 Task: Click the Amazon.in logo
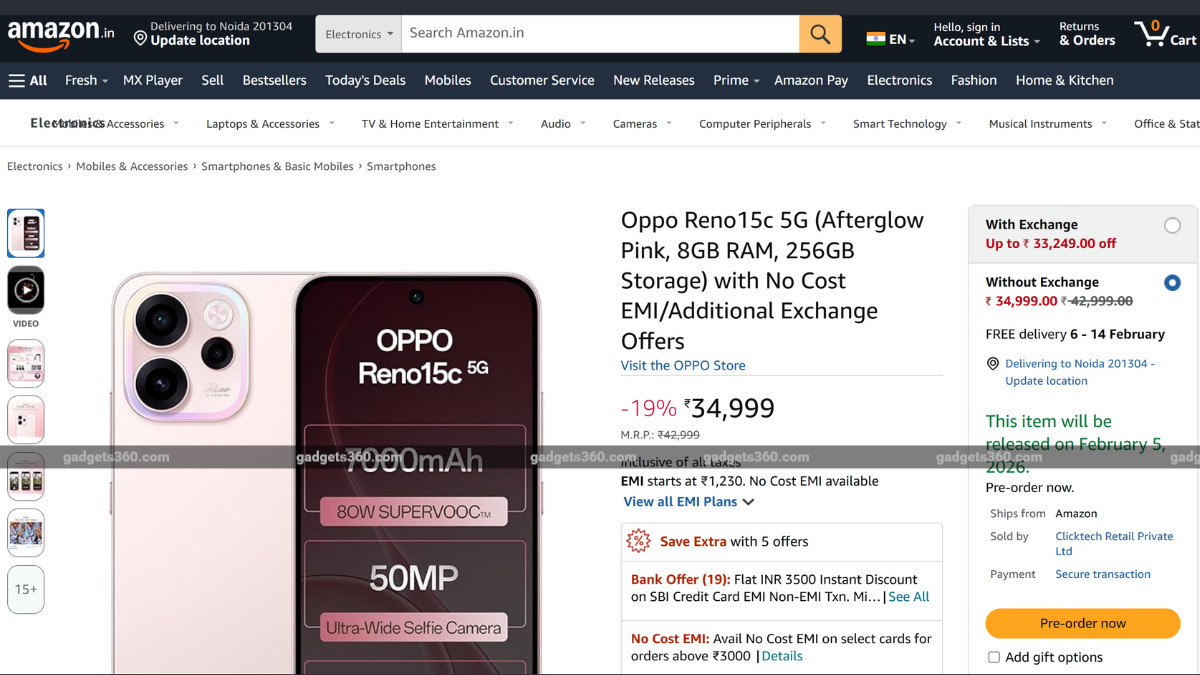(55, 32)
